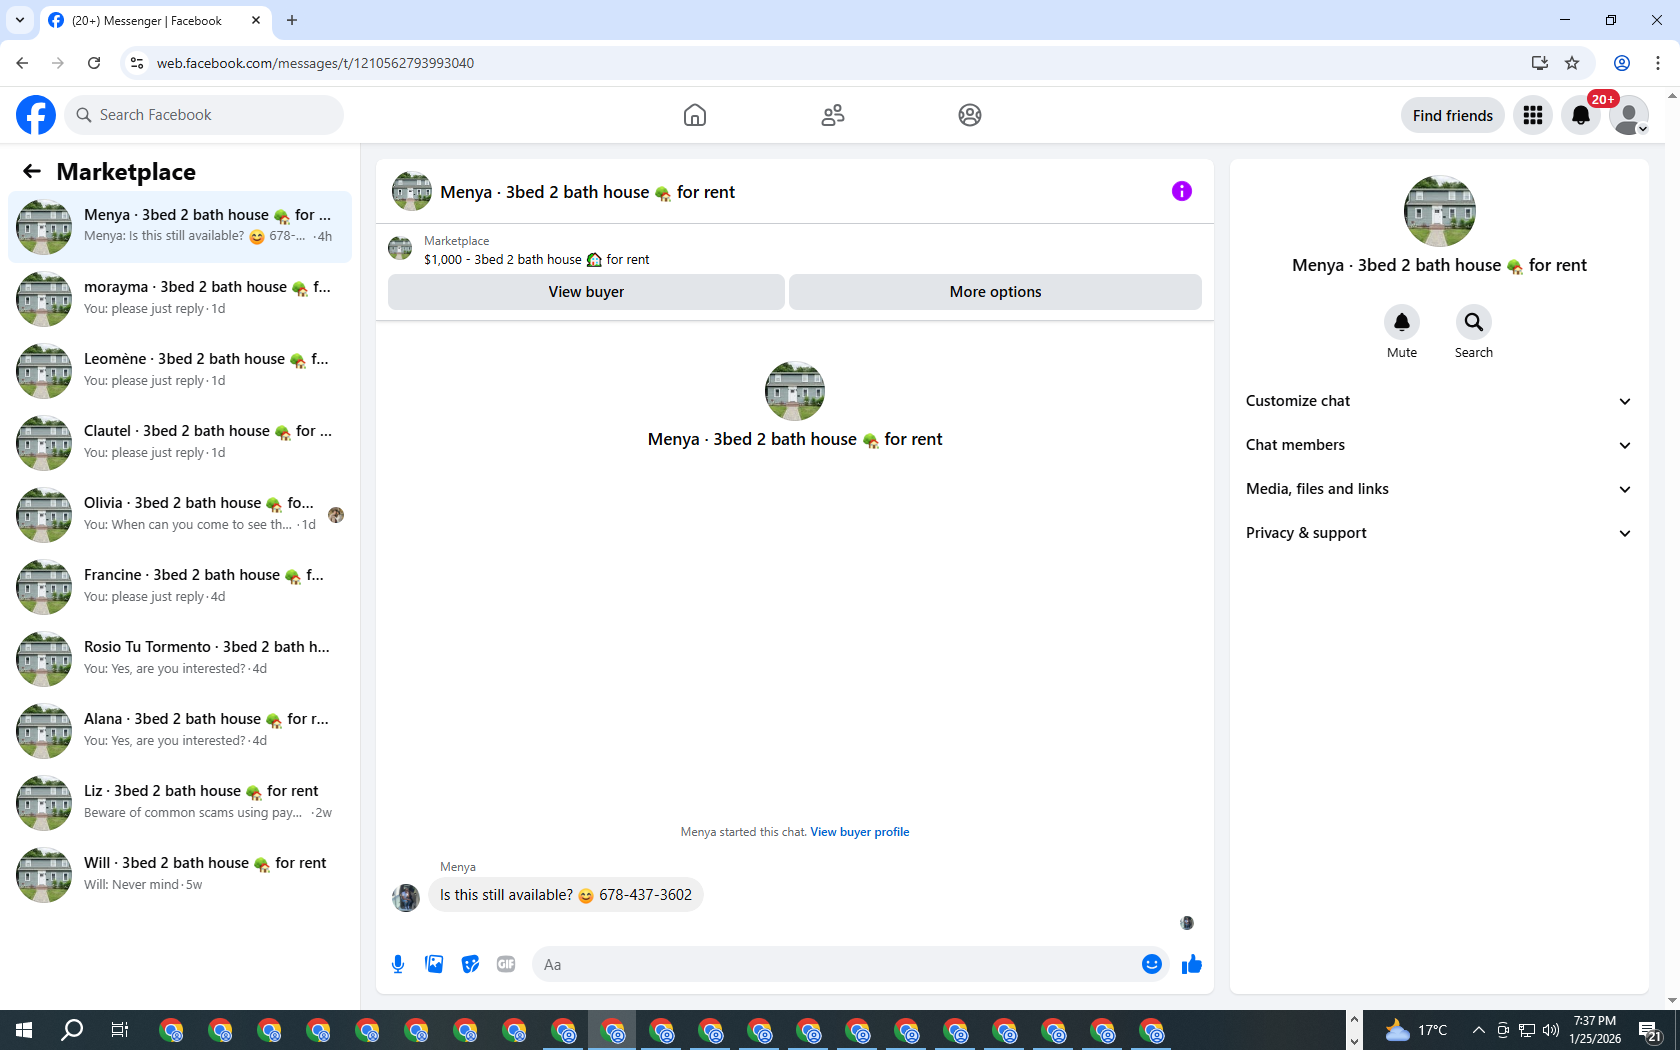
Task: Open the account profile avatar menu
Action: pyautogui.click(x=1629, y=115)
